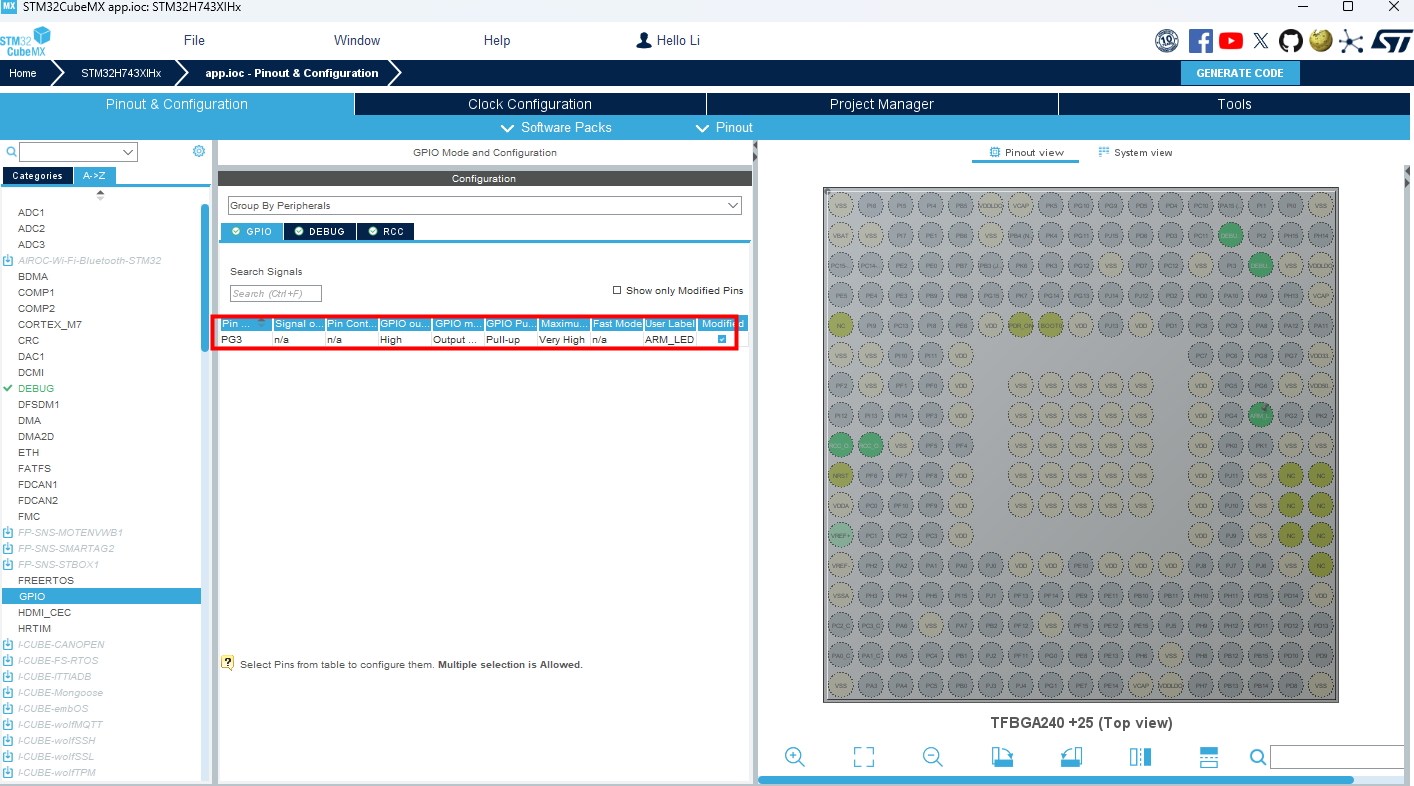Click the question-mark tip icon
This screenshot has height=786, width=1414.
click(x=227, y=663)
